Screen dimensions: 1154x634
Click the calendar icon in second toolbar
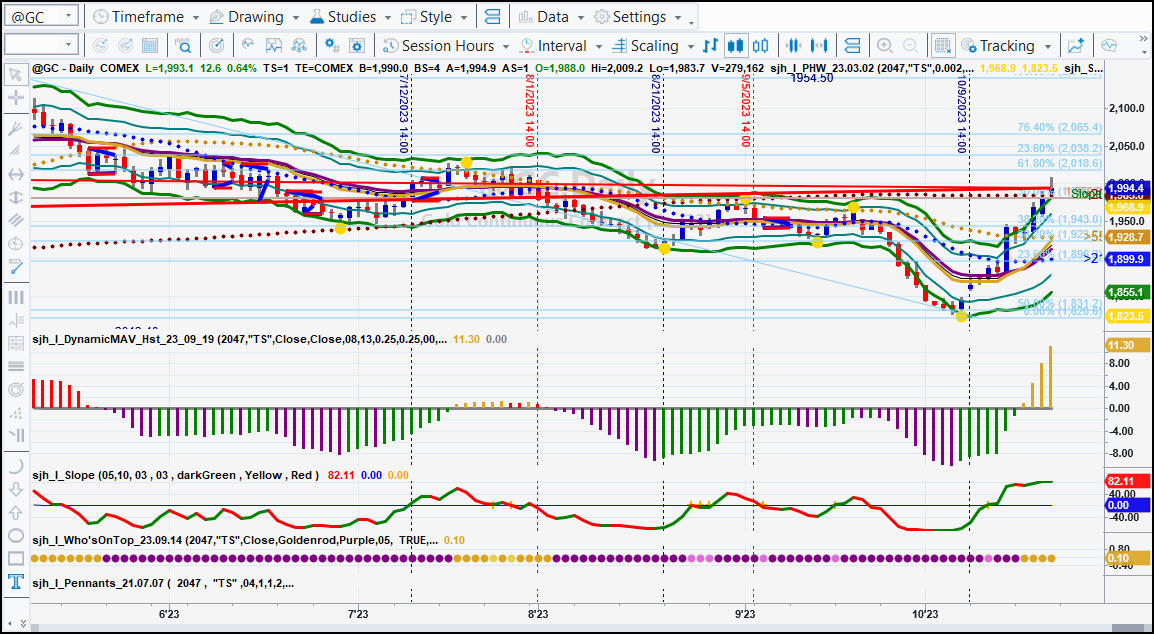(x=149, y=46)
